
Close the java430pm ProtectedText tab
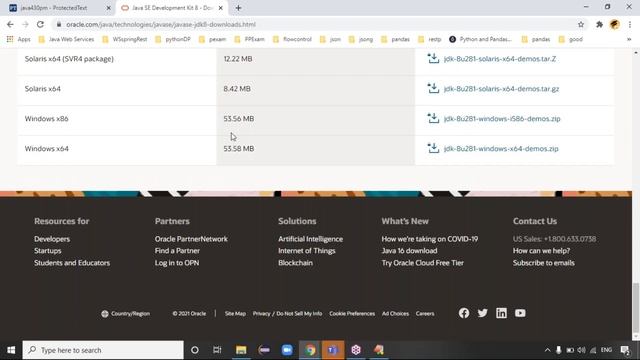[x=109, y=8]
